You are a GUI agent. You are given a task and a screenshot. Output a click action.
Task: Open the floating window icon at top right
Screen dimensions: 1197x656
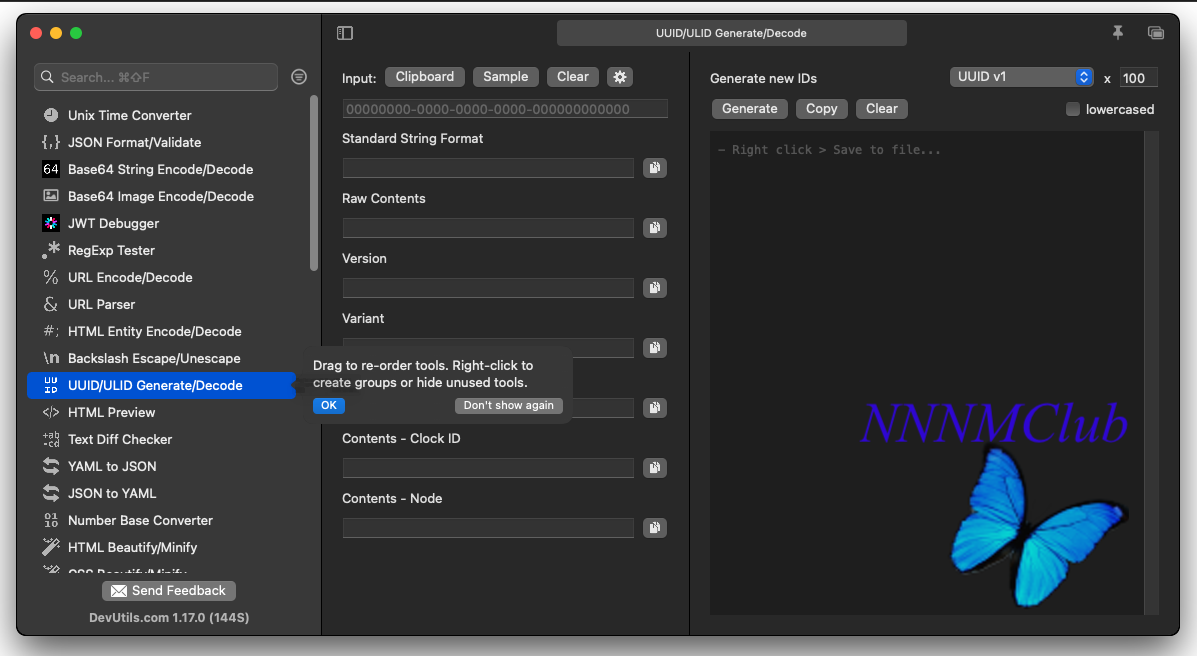pyautogui.click(x=1156, y=33)
